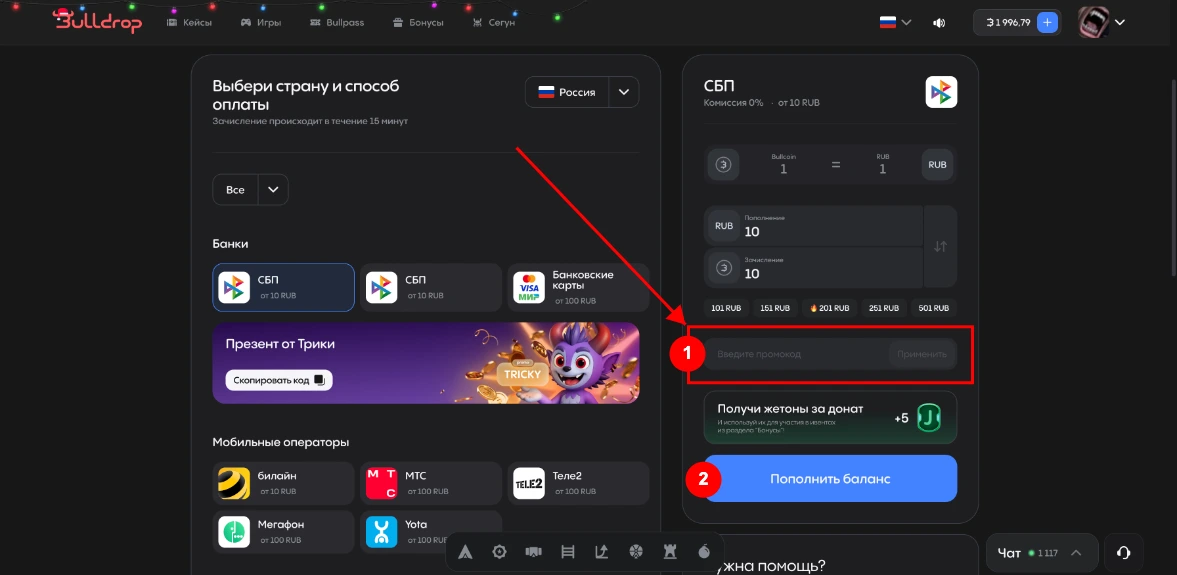Screen dimensions: 1177x575
Task: Open the Кейсы menu item
Action: [x=189, y=22]
